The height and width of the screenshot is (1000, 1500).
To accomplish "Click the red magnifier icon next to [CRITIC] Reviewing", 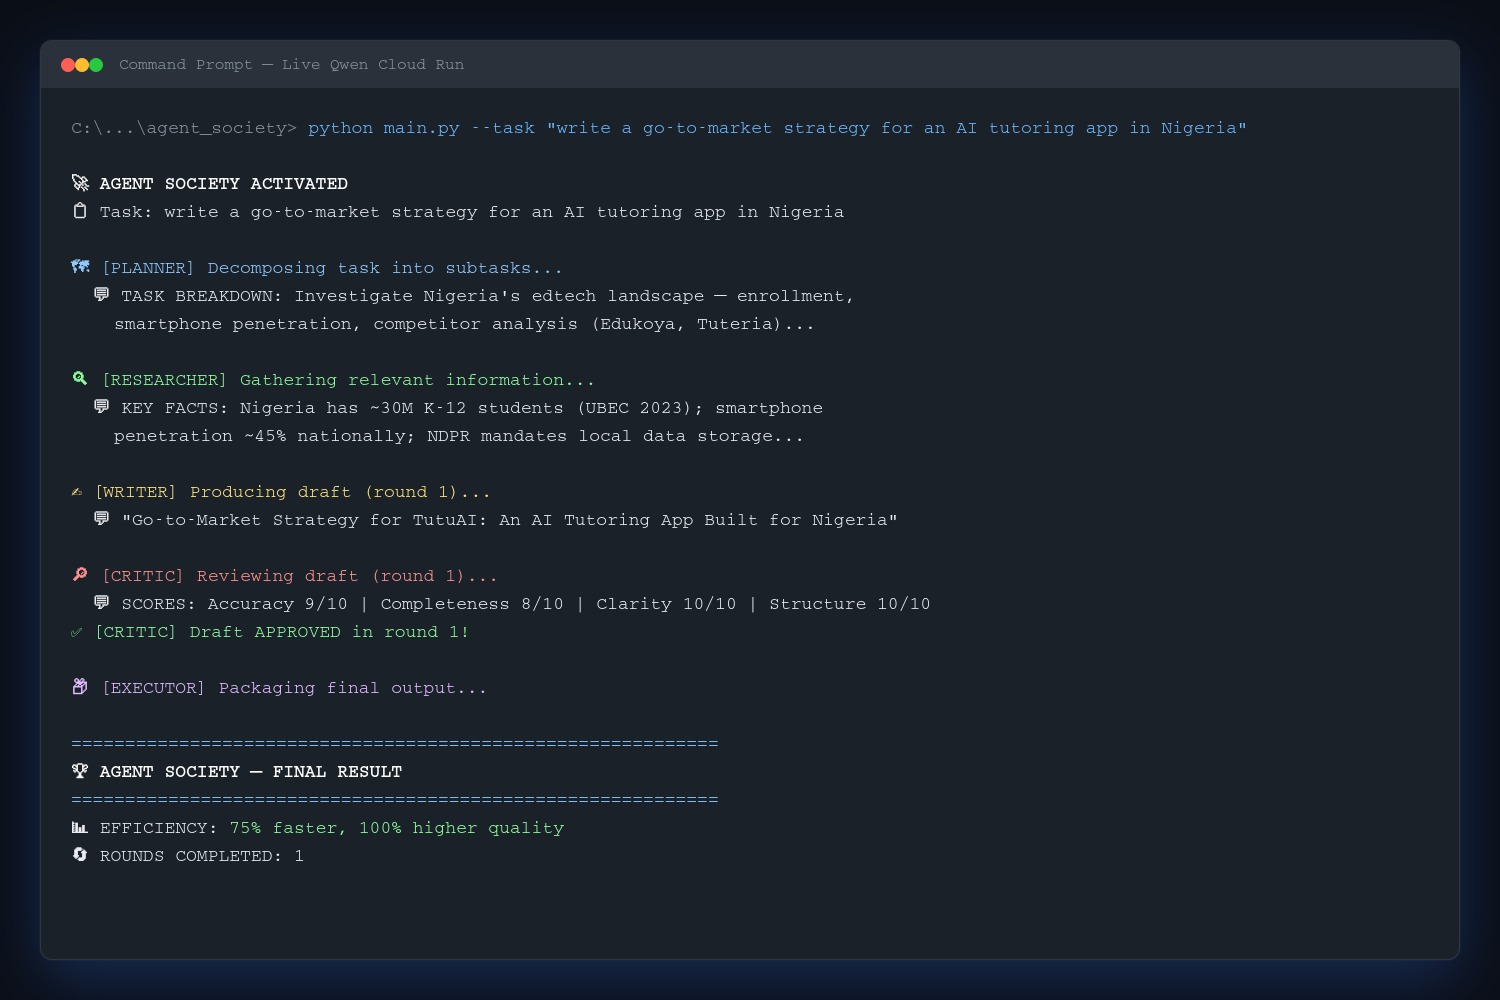I will point(80,575).
